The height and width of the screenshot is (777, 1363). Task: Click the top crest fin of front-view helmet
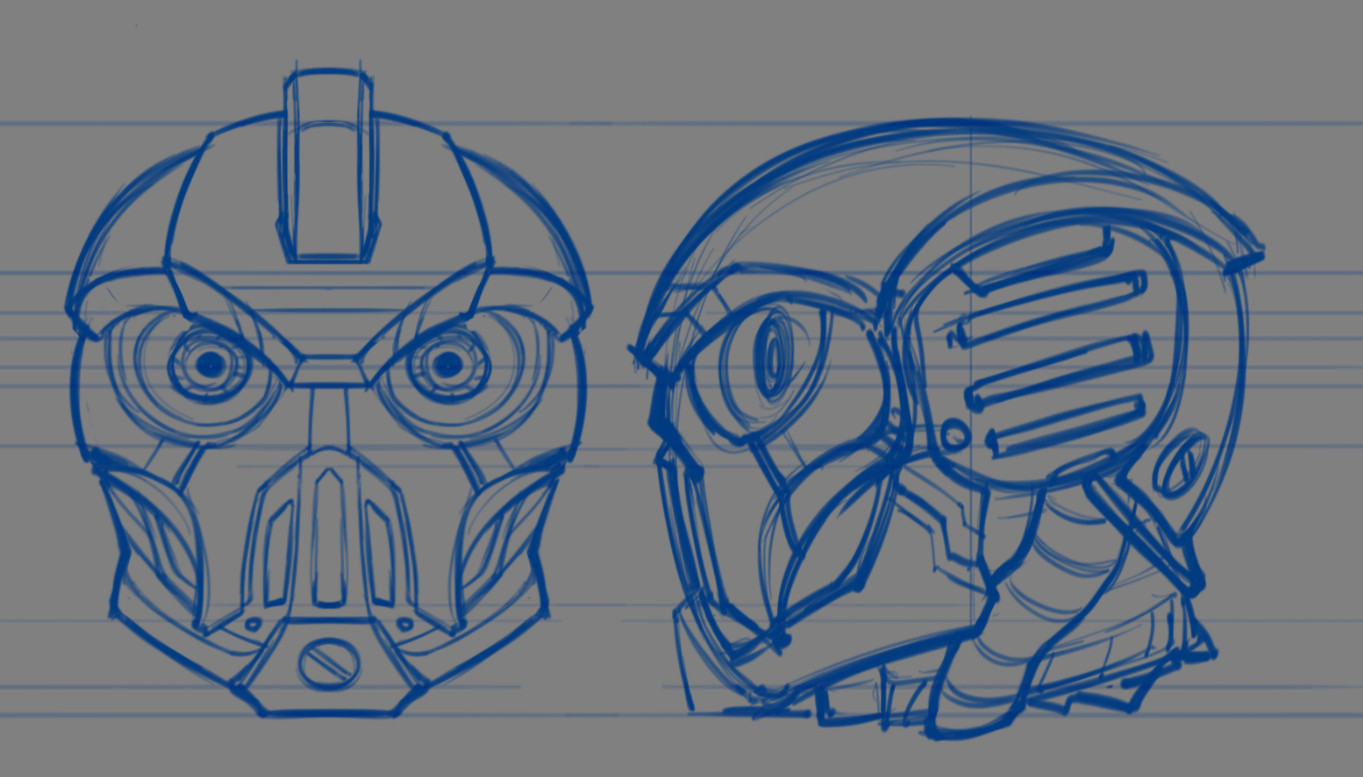coord(329,170)
